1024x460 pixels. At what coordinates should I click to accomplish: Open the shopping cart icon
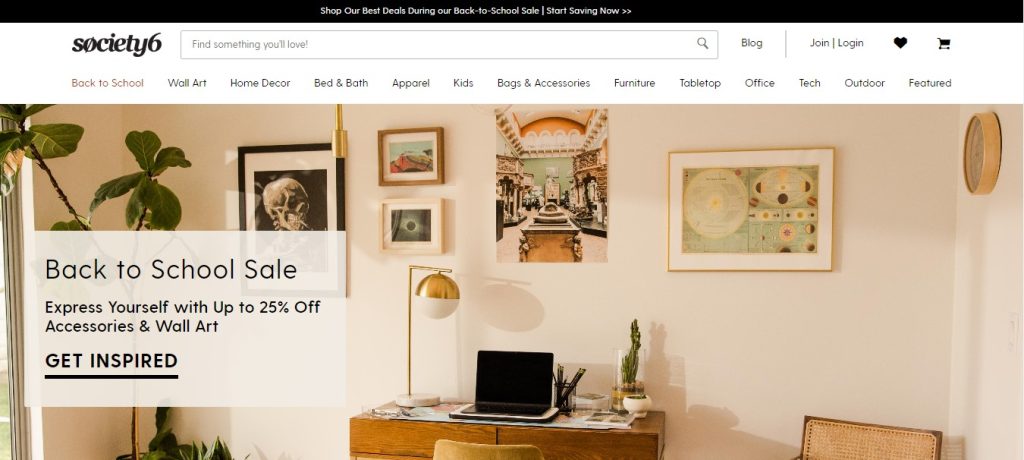943,44
